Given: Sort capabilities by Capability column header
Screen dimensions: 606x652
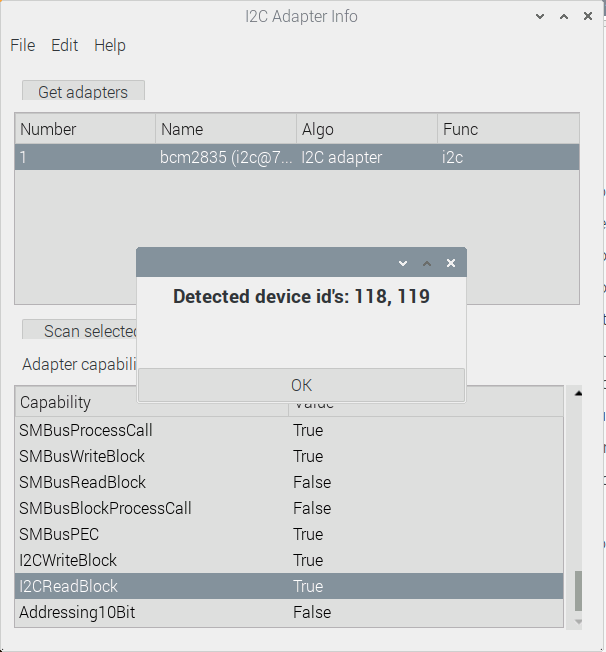Looking at the screenshot, I should pyautogui.click(x=150, y=402).
